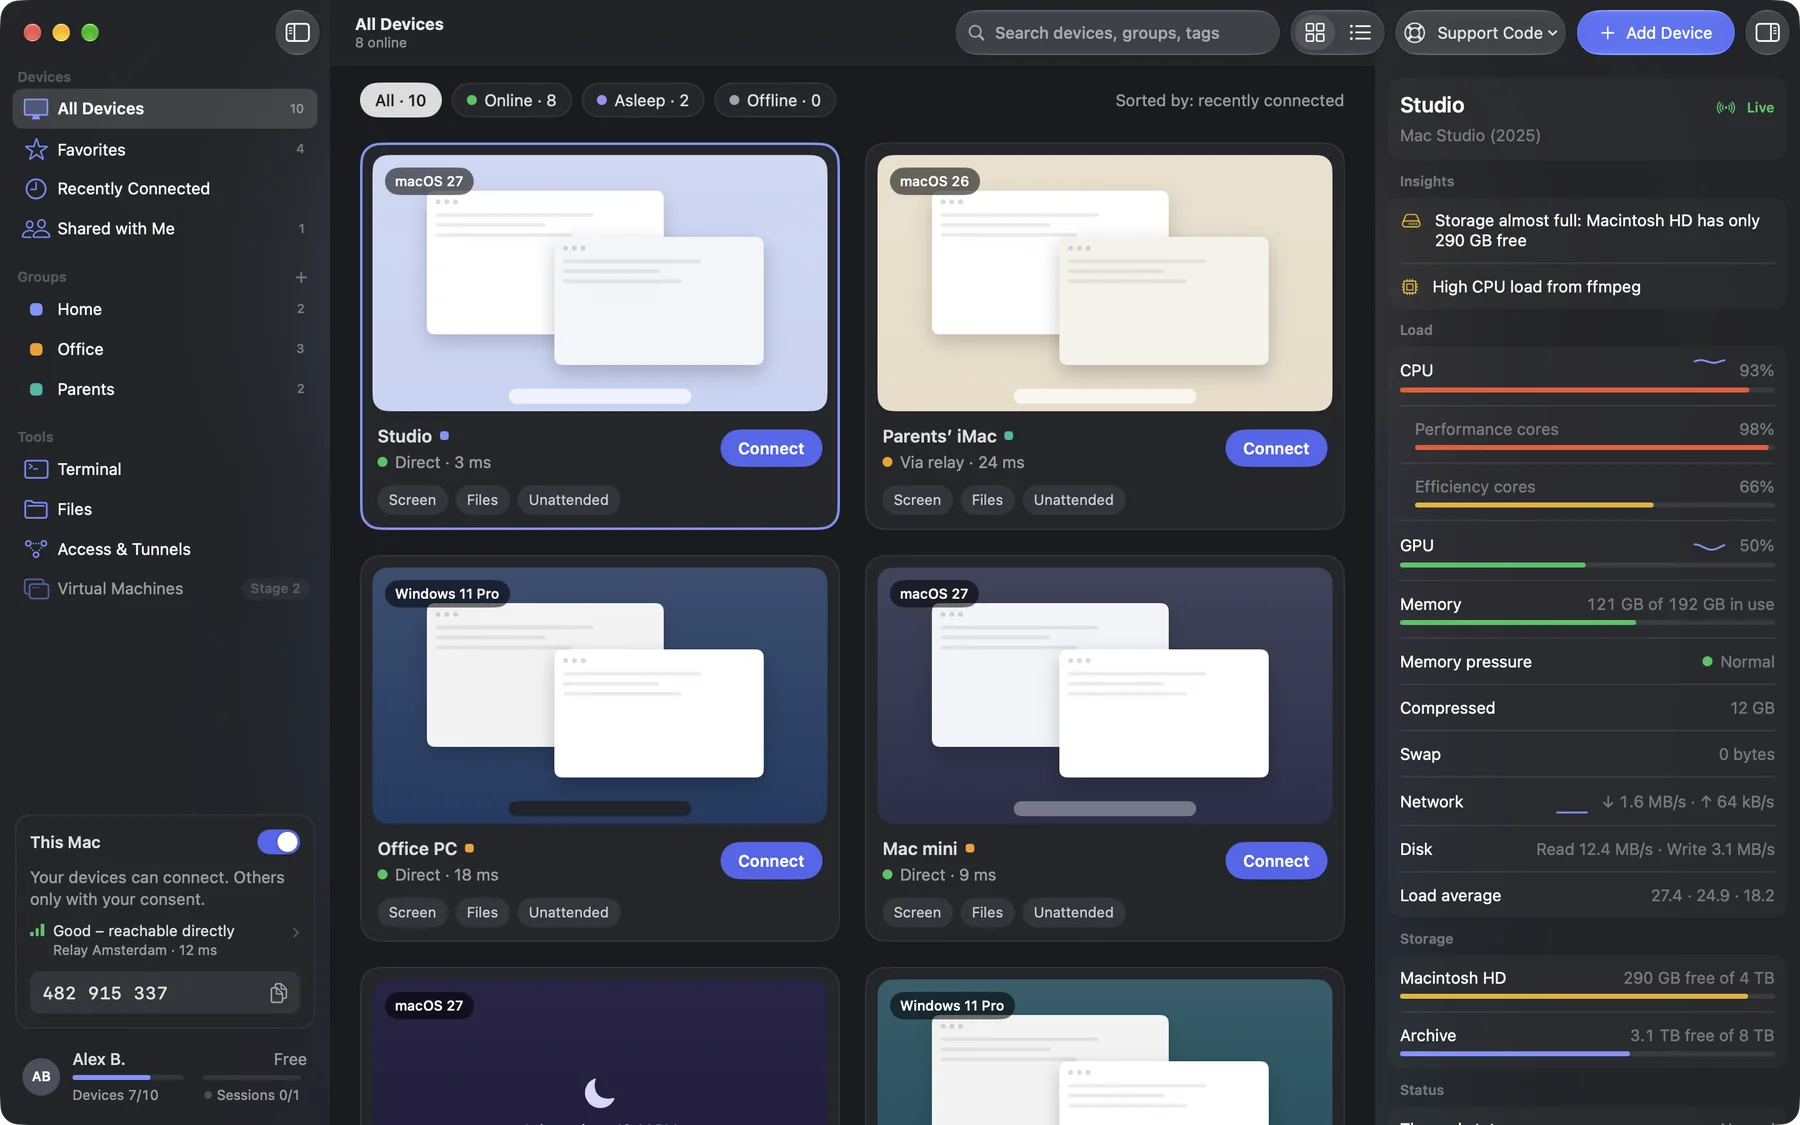Screen dimensions: 1800x1125
Task: Open Recently Connected list
Action: (x=165, y=188)
